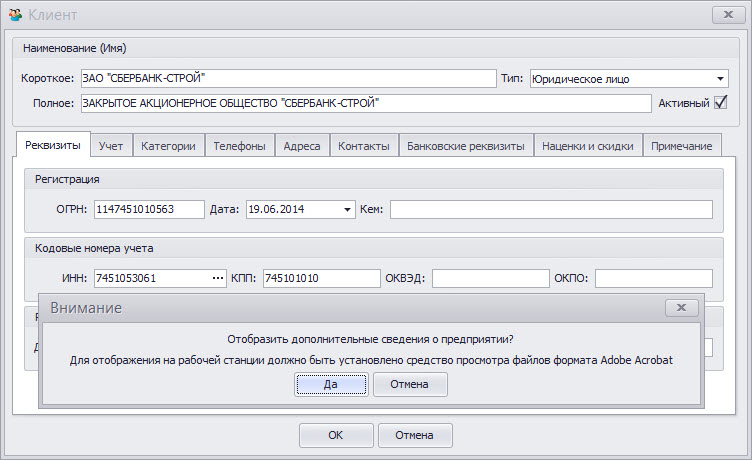
Task: Close the Клиент window
Action: coord(728,15)
